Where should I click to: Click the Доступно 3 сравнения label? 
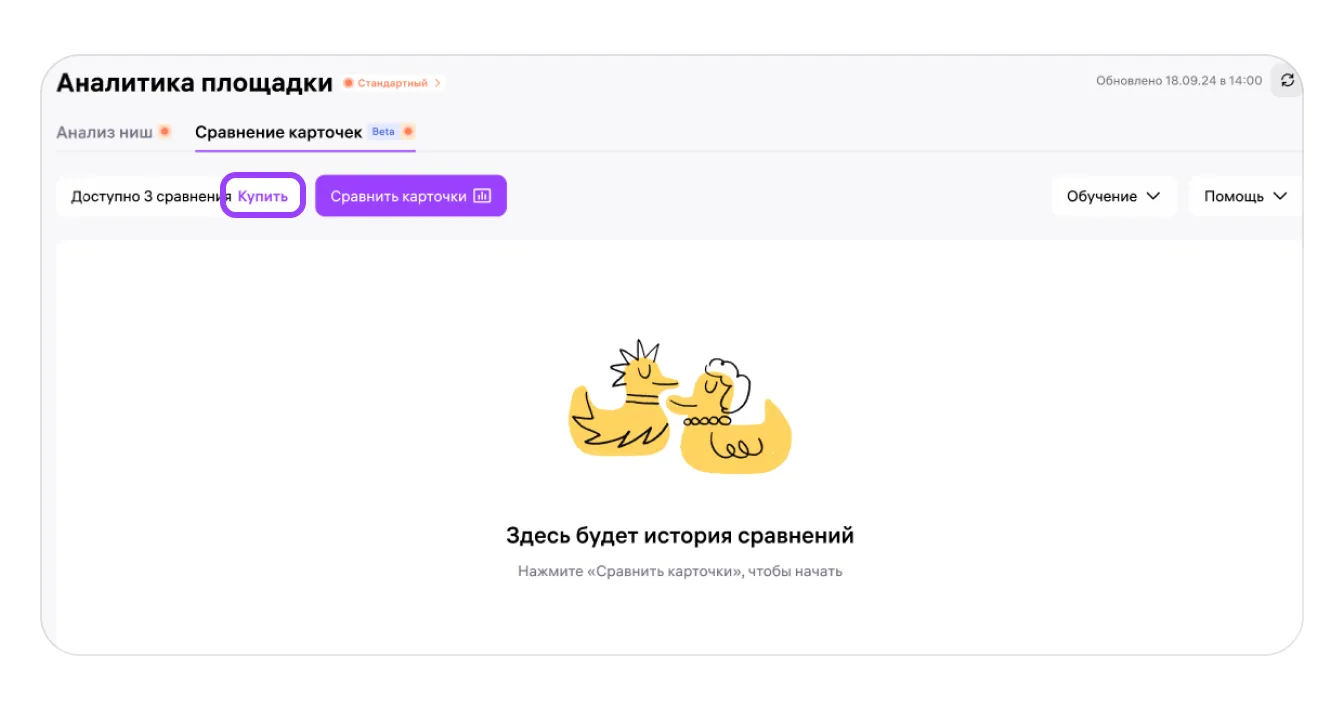tap(151, 197)
